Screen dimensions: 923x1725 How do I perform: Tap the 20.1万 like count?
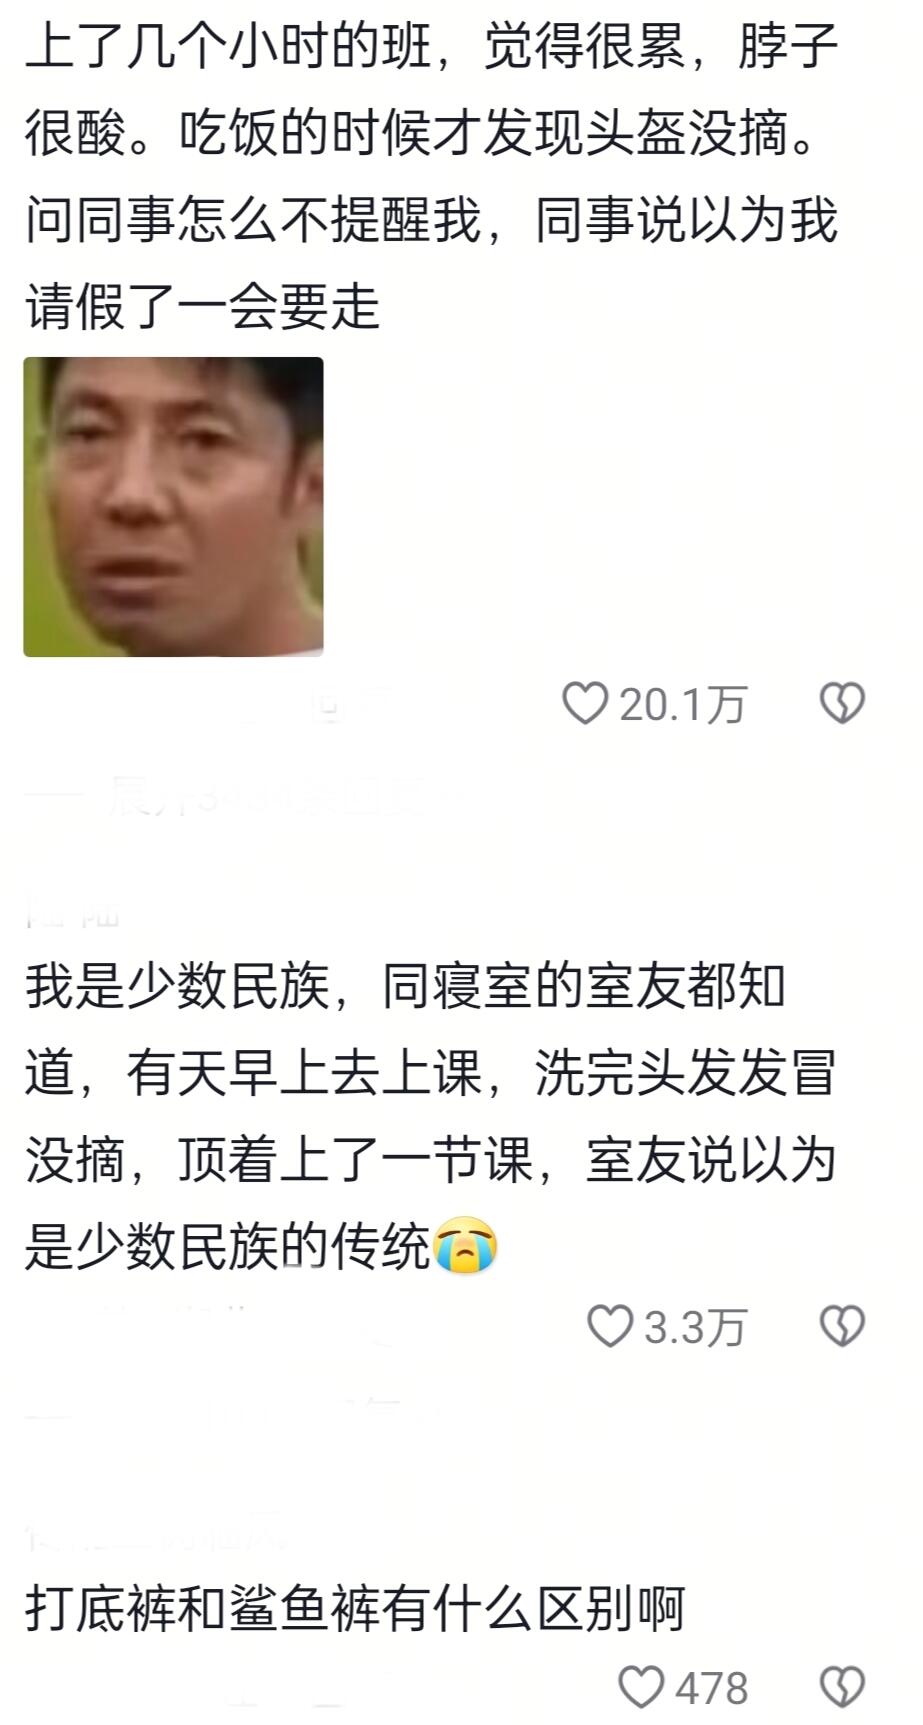(x=683, y=705)
